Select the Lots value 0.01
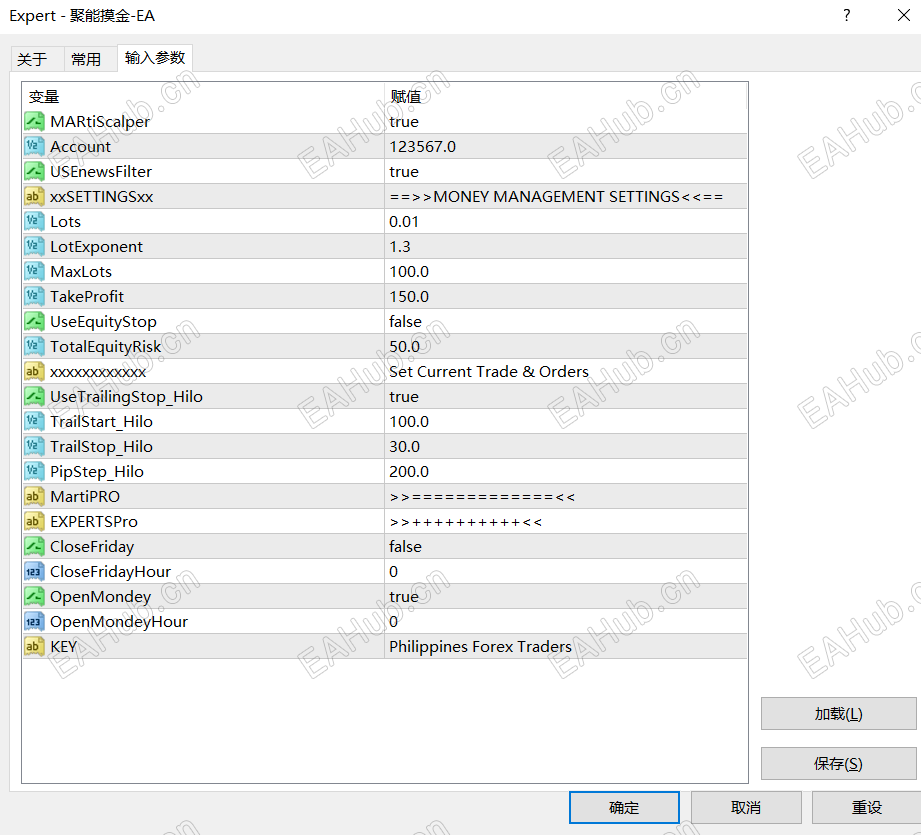Screen dimensions: 921x835 tap(404, 222)
